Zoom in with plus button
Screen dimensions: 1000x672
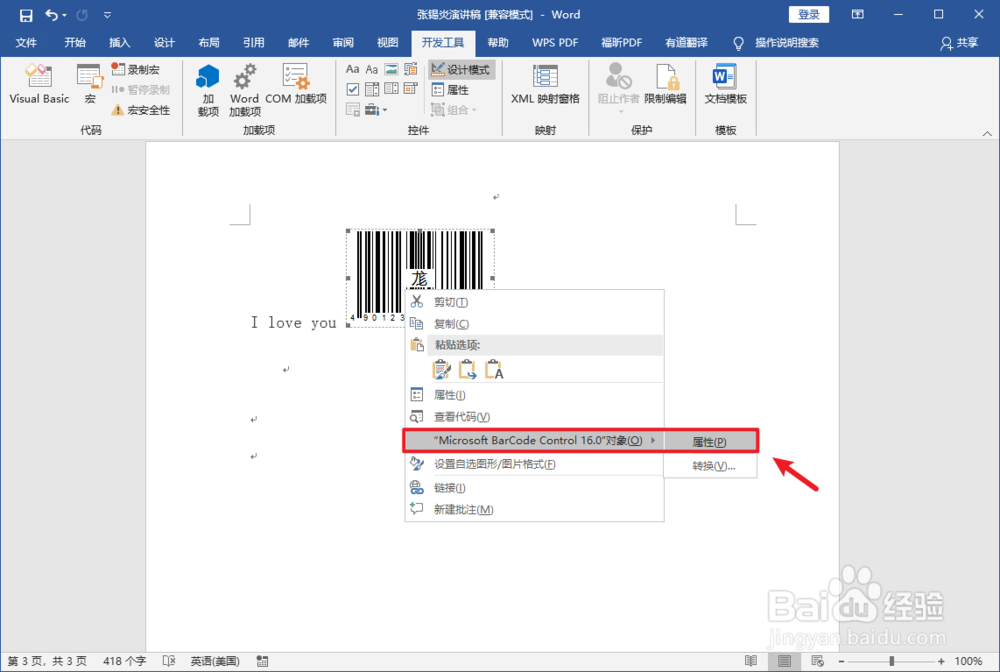[941, 661]
